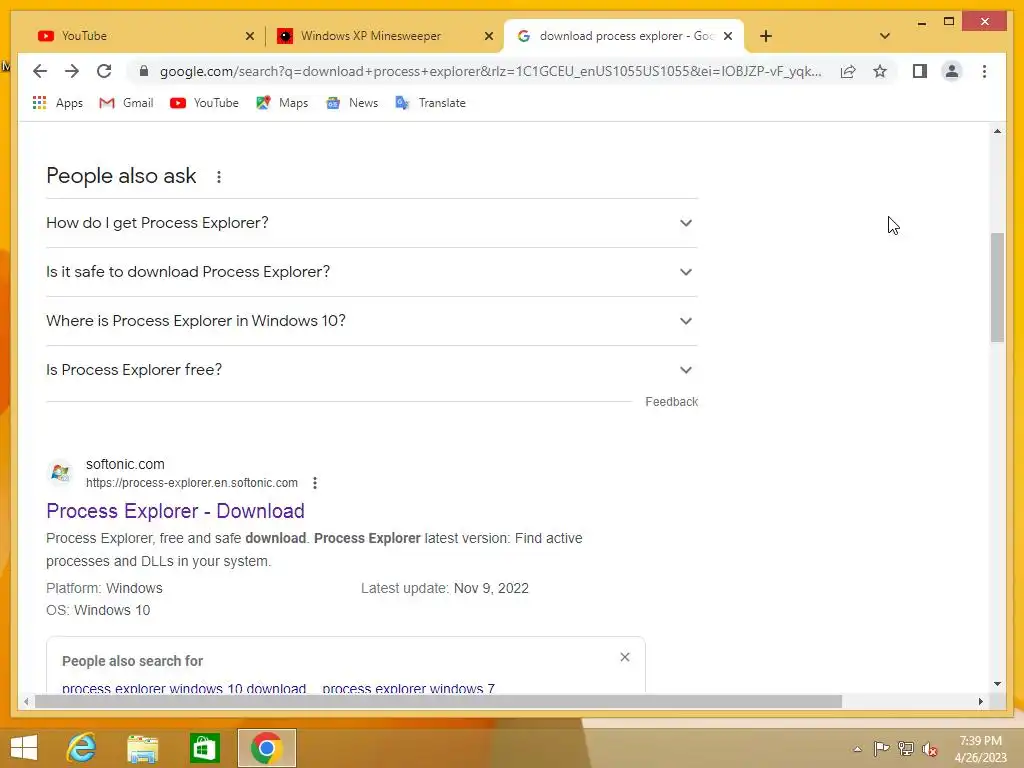Open the Maps bookmark

tap(282, 103)
